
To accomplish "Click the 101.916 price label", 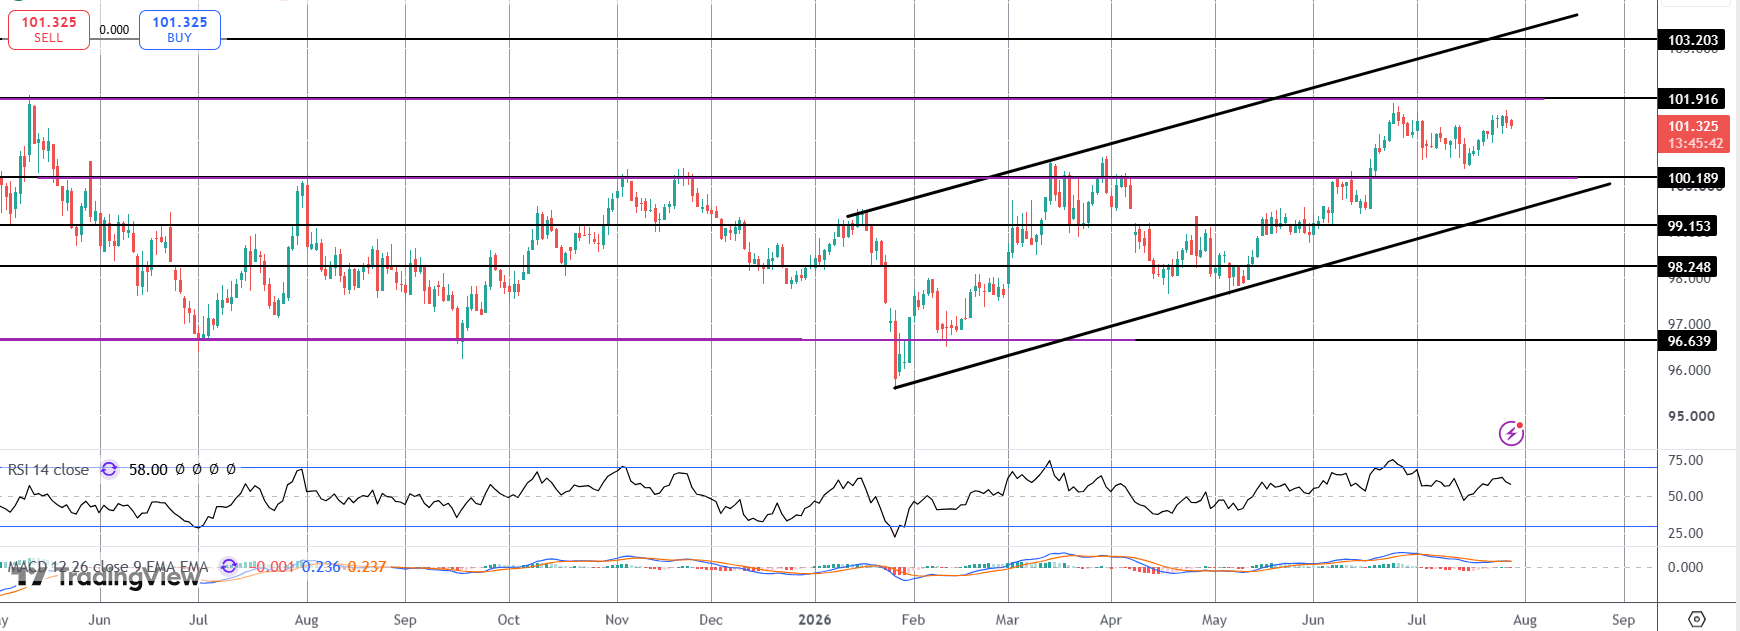I will point(1692,99).
